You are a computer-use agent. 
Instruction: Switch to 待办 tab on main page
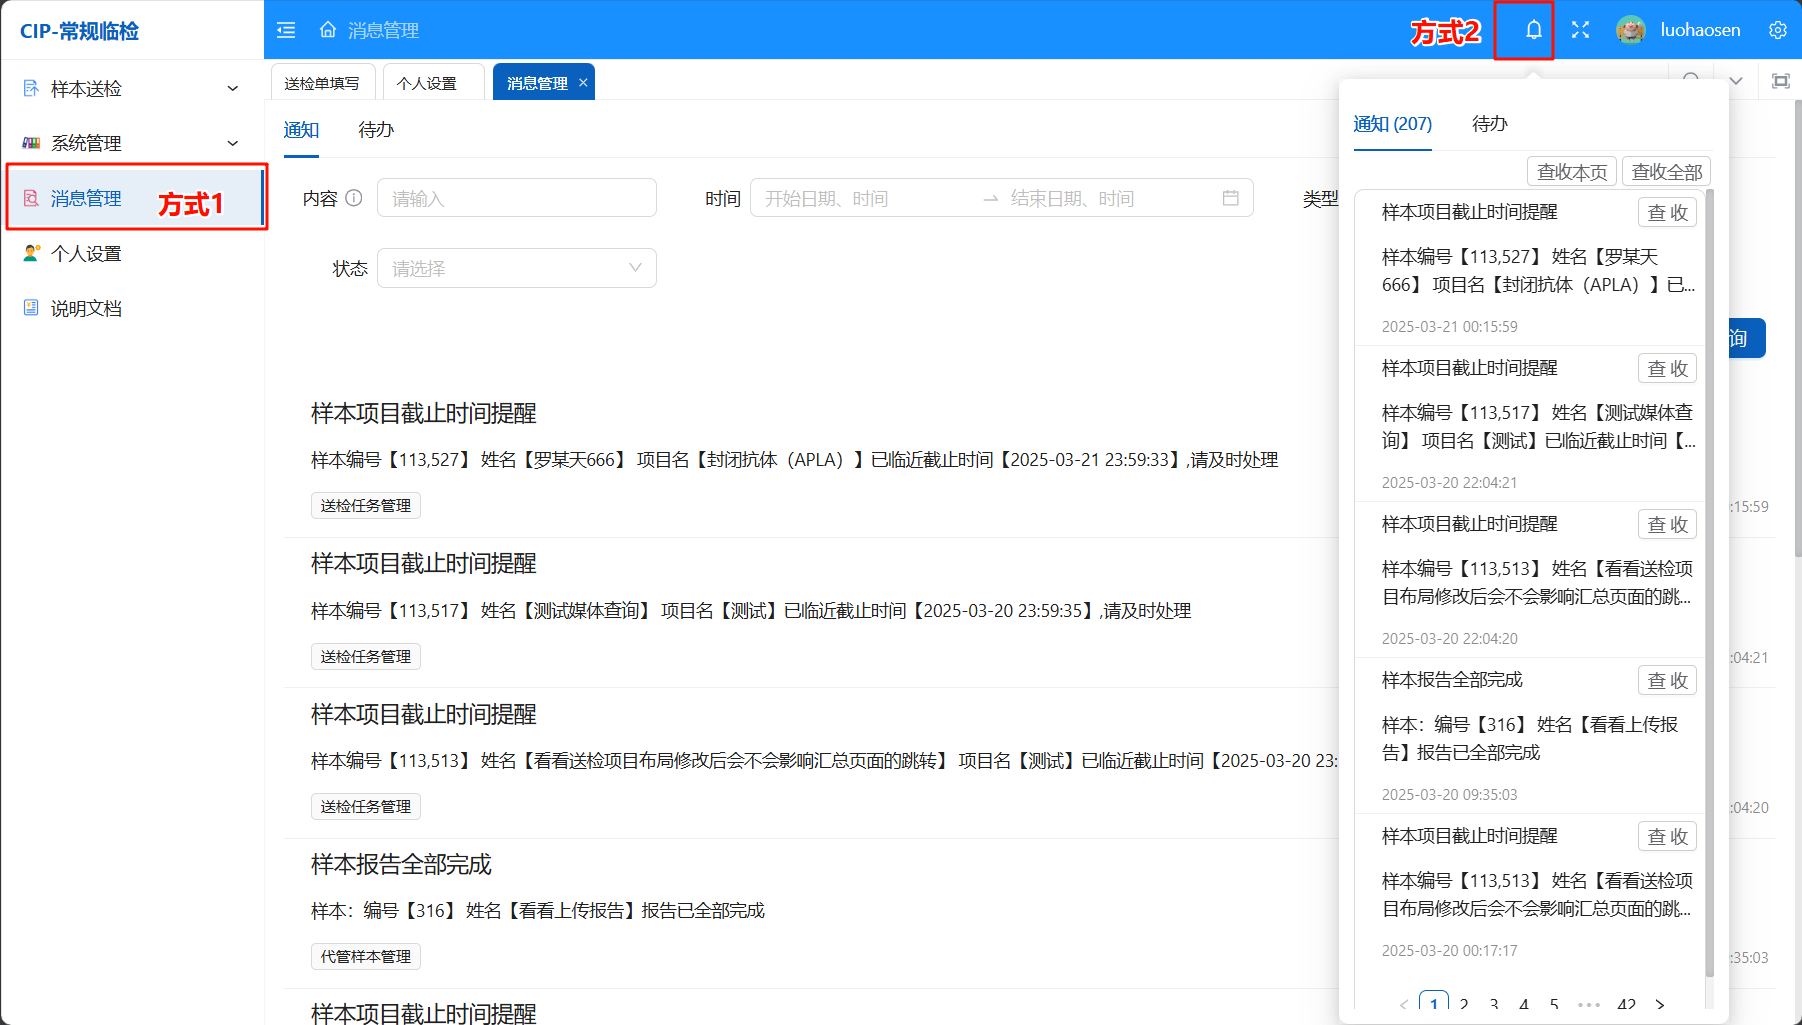pyautogui.click(x=376, y=130)
